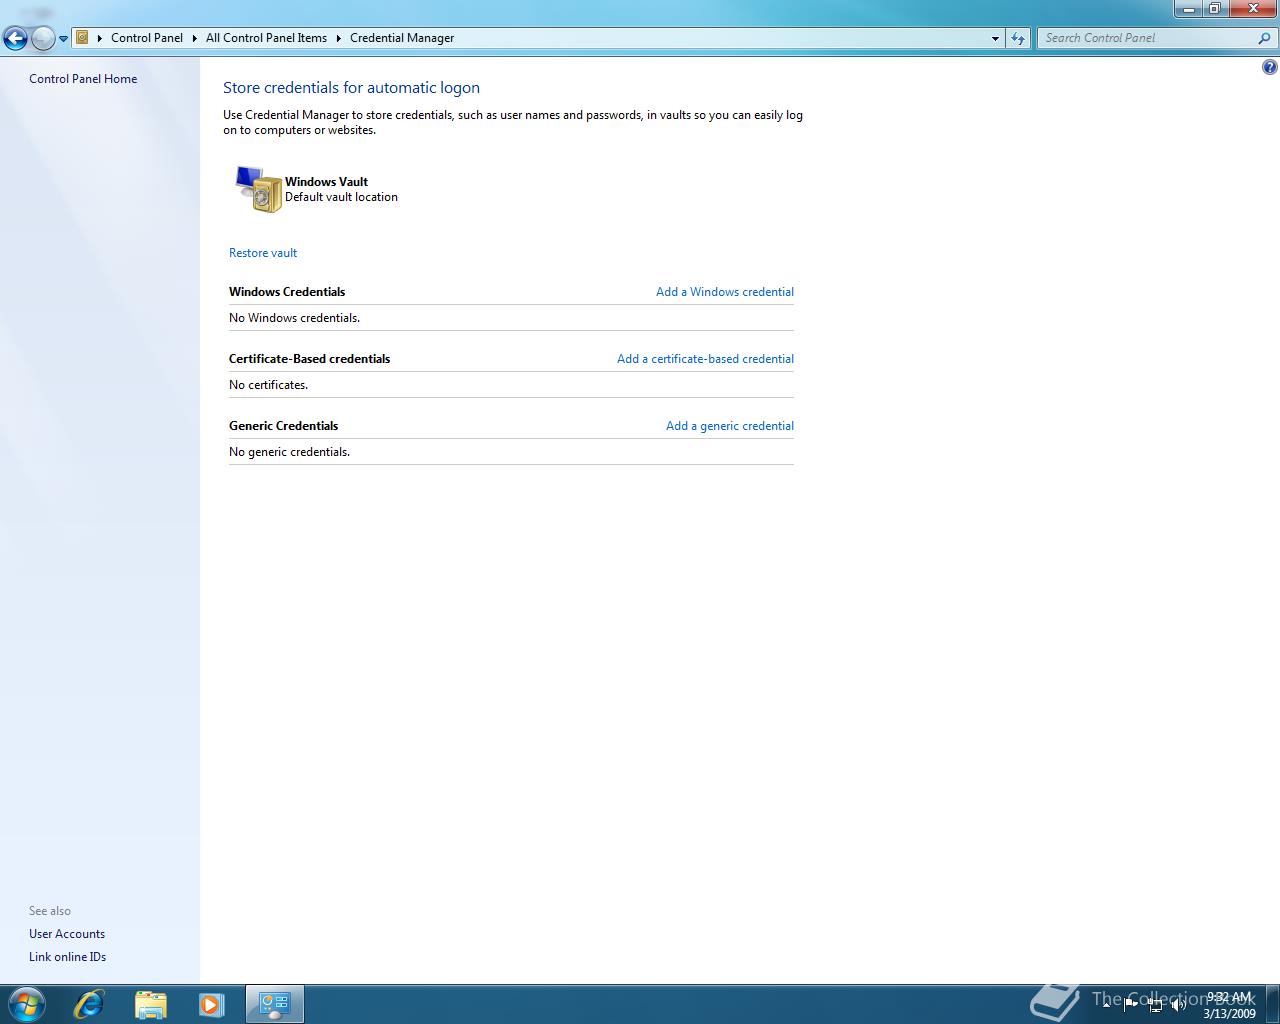Click the Forward navigation arrow

click(43, 39)
